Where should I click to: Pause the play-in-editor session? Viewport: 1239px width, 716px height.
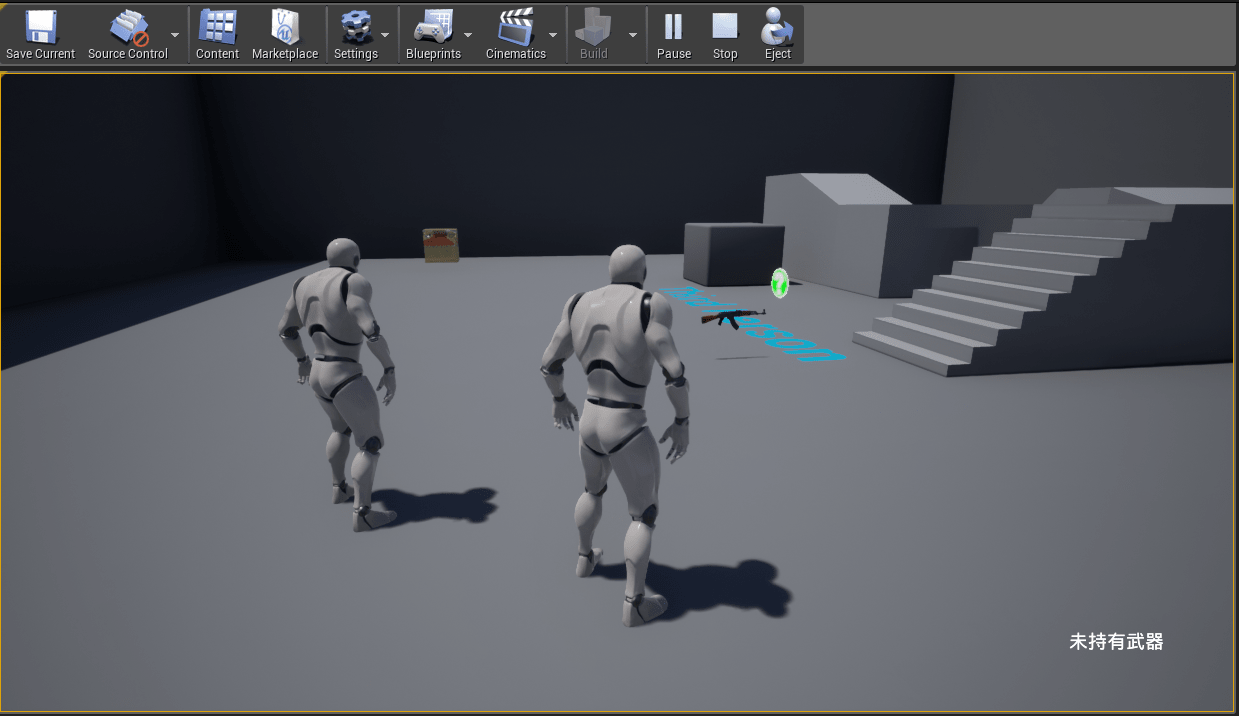[674, 24]
